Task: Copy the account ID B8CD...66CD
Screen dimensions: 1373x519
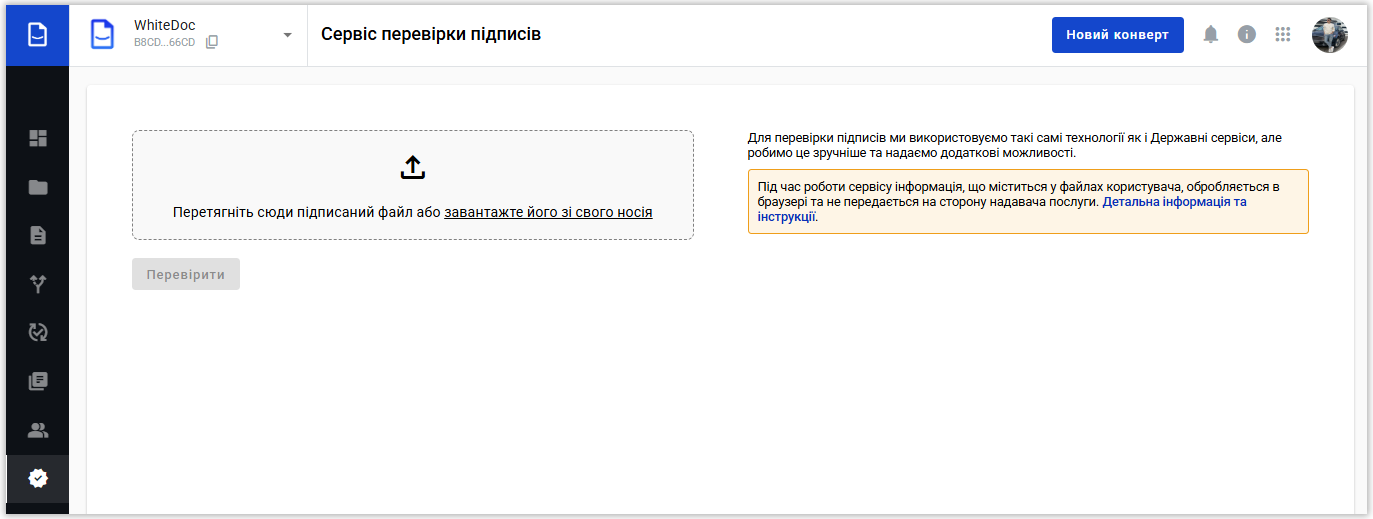Action: click(x=211, y=43)
